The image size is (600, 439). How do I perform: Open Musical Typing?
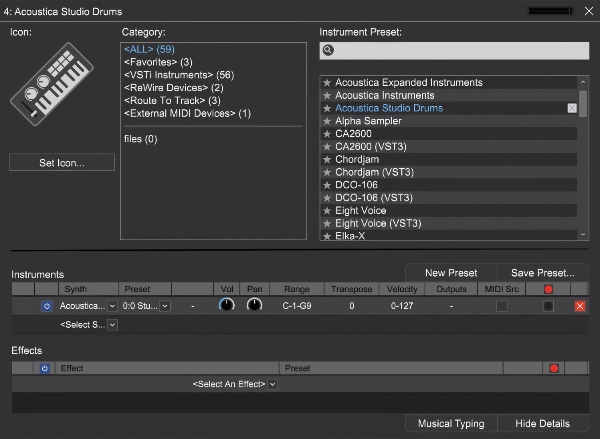(x=451, y=423)
